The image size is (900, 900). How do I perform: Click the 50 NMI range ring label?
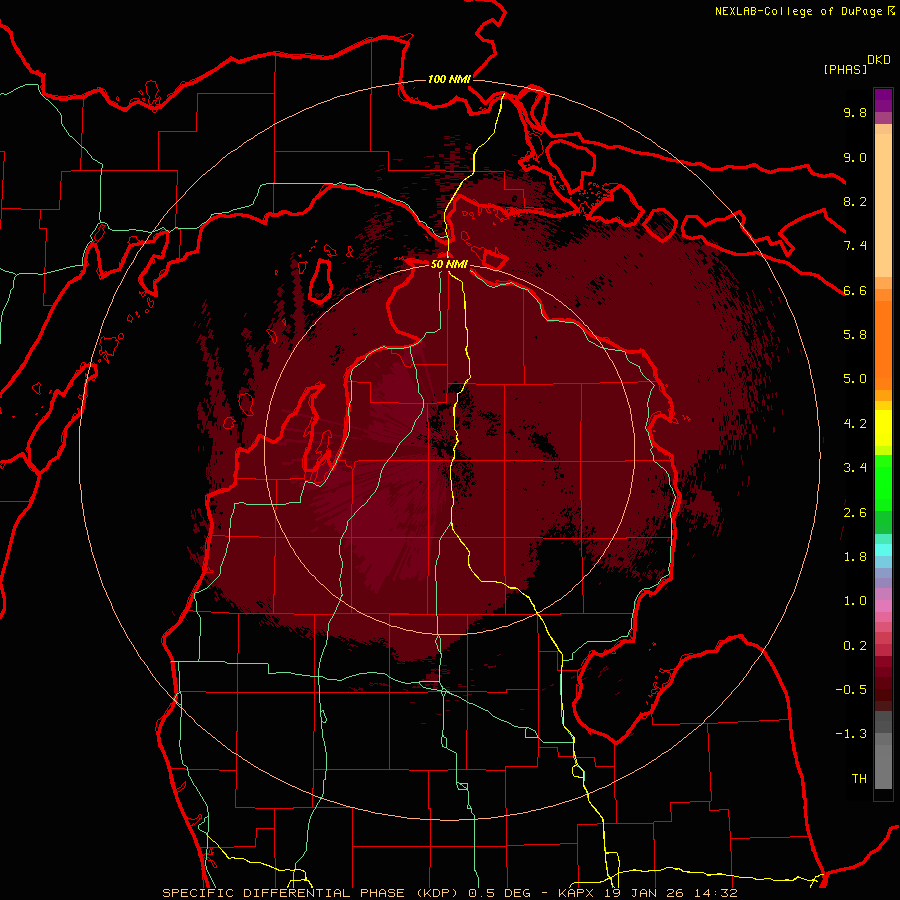tap(449, 264)
